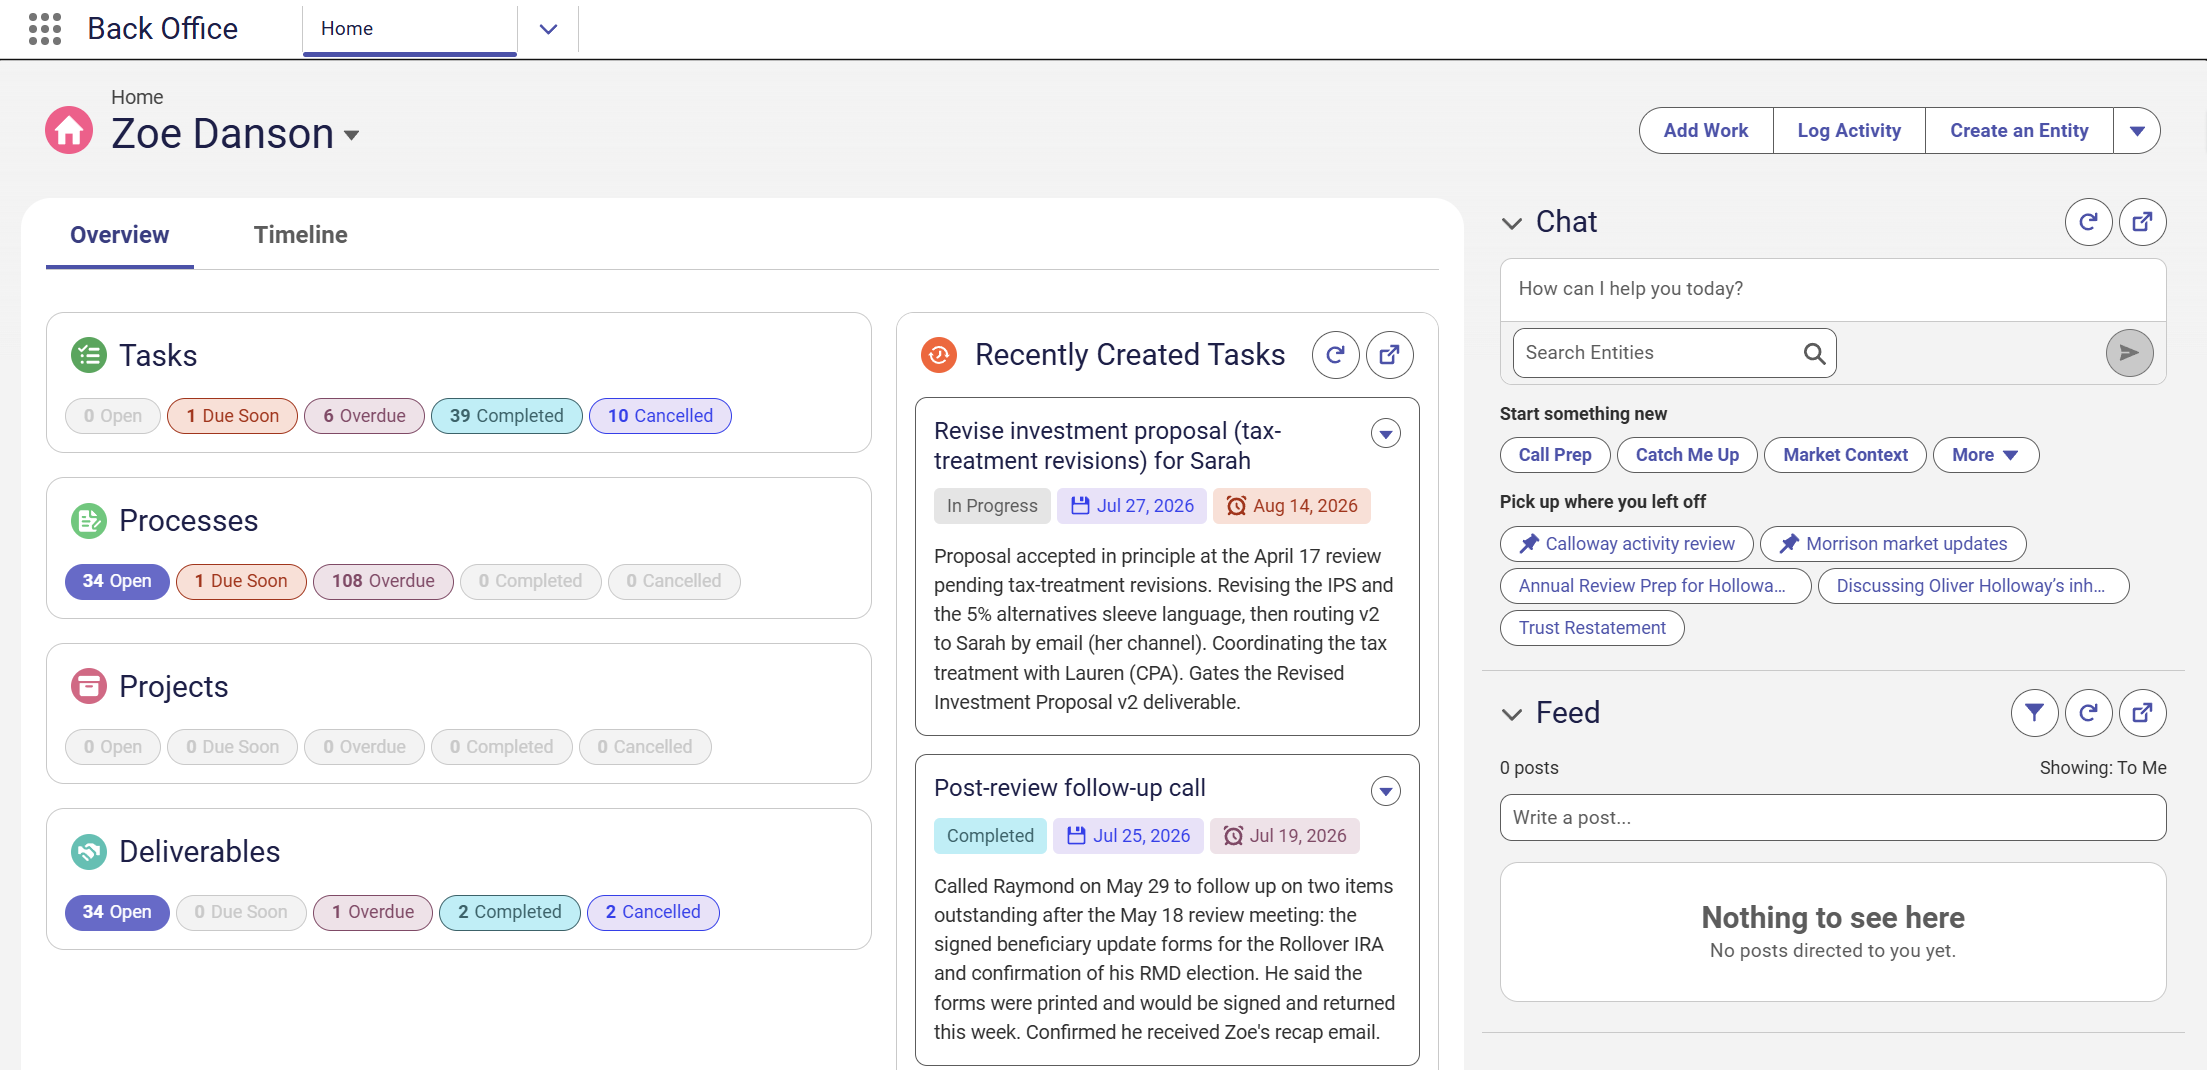The height and width of the screenshot is (1070, 2207).
Task: Refresh the Recently Created Tasks panel
Action: tap(1335, 355)
